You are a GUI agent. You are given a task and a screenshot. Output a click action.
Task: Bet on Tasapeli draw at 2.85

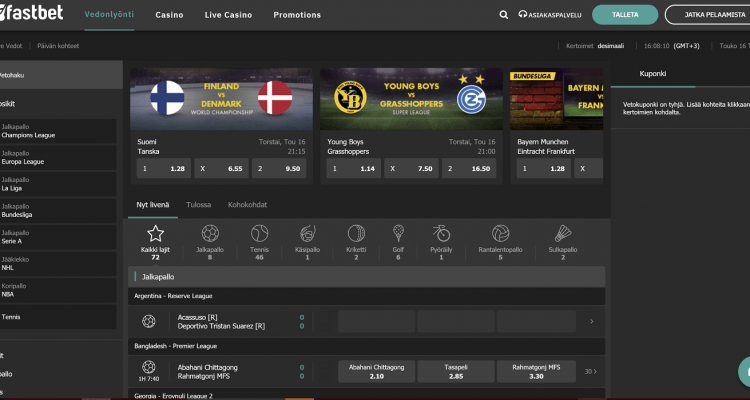click(x=456, y=371)
